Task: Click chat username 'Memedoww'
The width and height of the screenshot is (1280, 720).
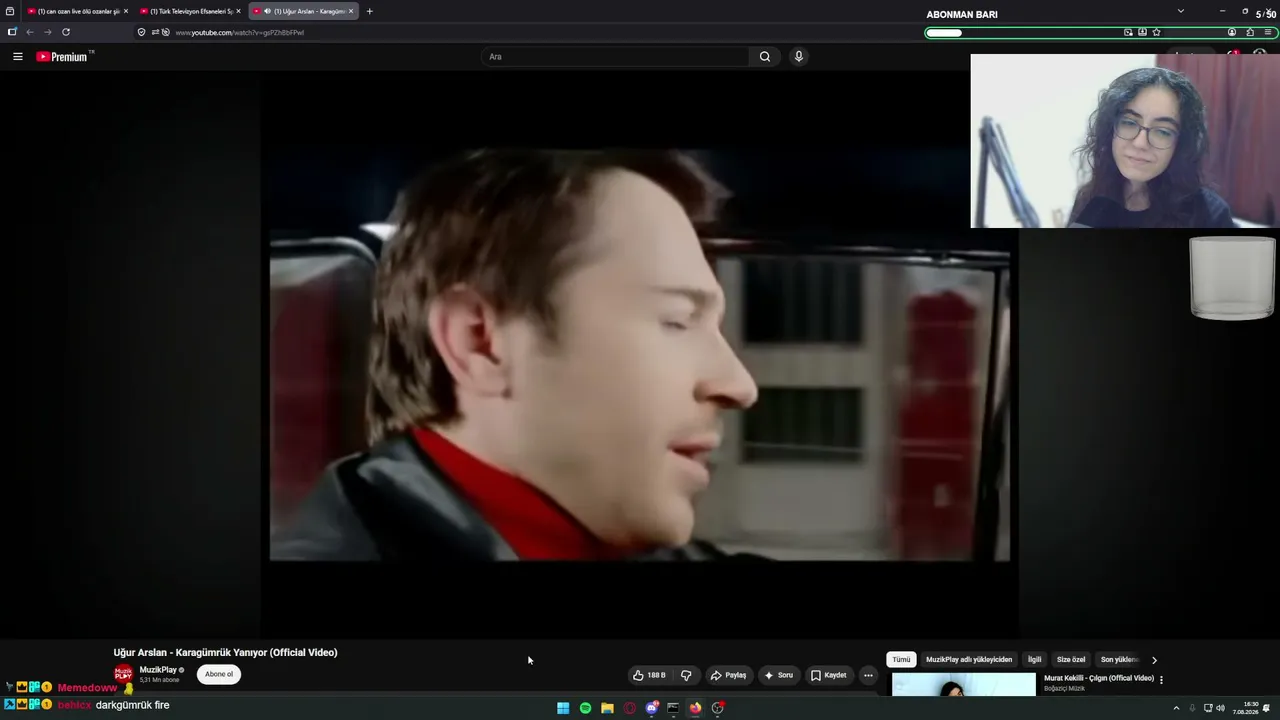Action: pos(87,688)
